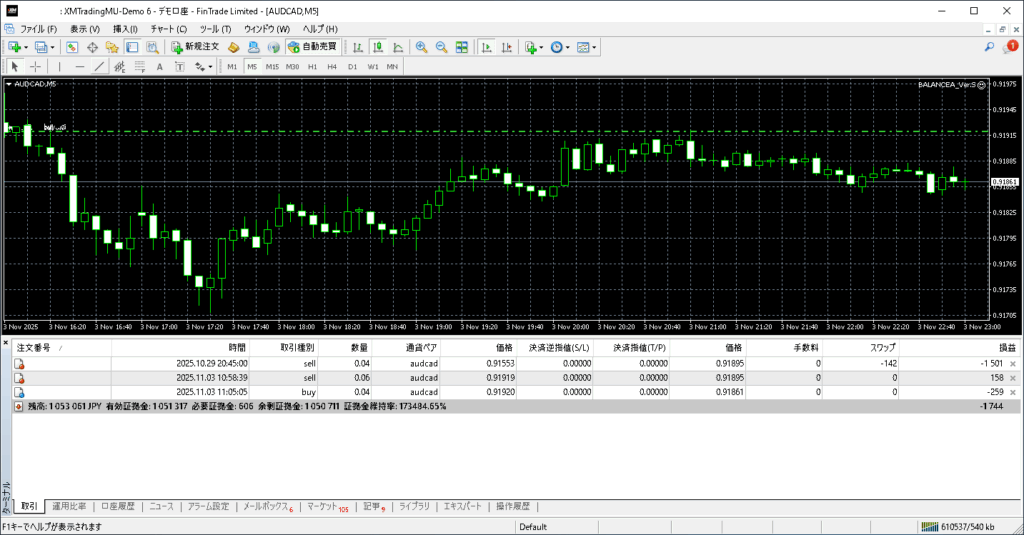
Task: Click the zoom in magnifier icon
Action: pos(422,47)
